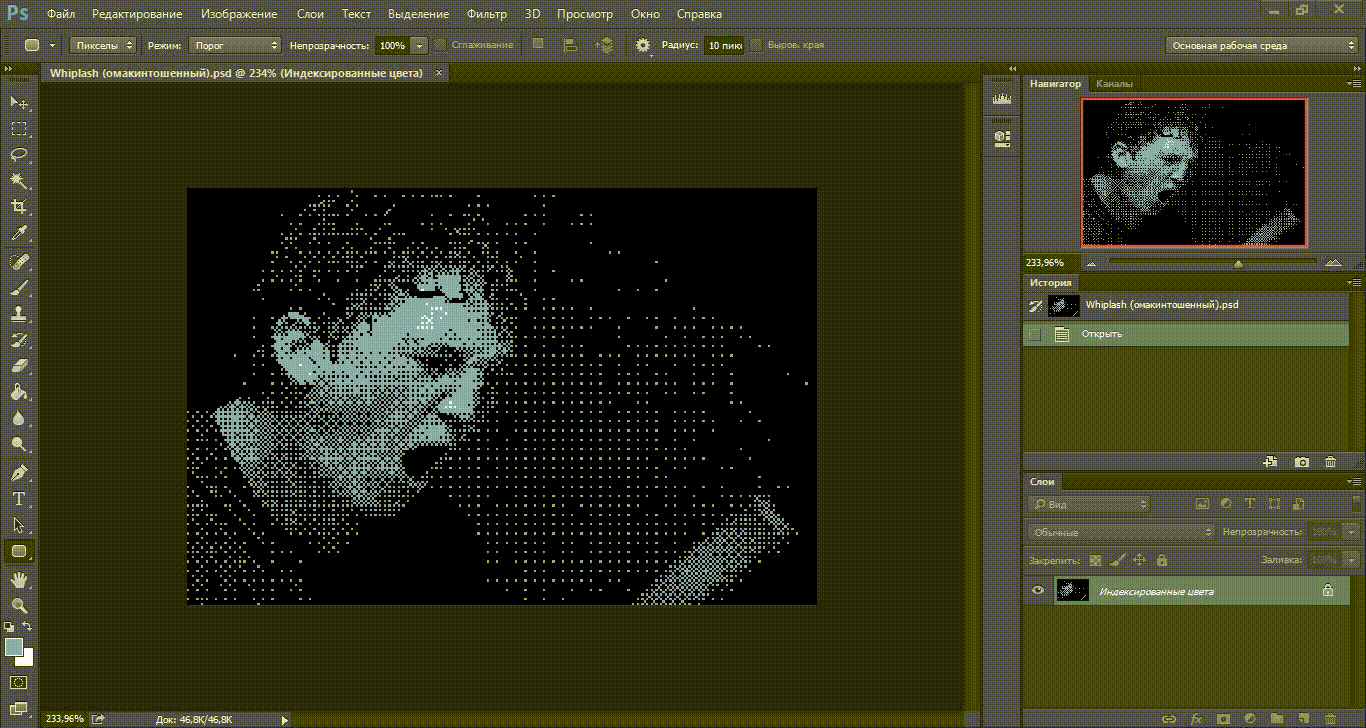Select the Clone Stamp tool
Screen dimensions: 1366x728
(19, 314)
